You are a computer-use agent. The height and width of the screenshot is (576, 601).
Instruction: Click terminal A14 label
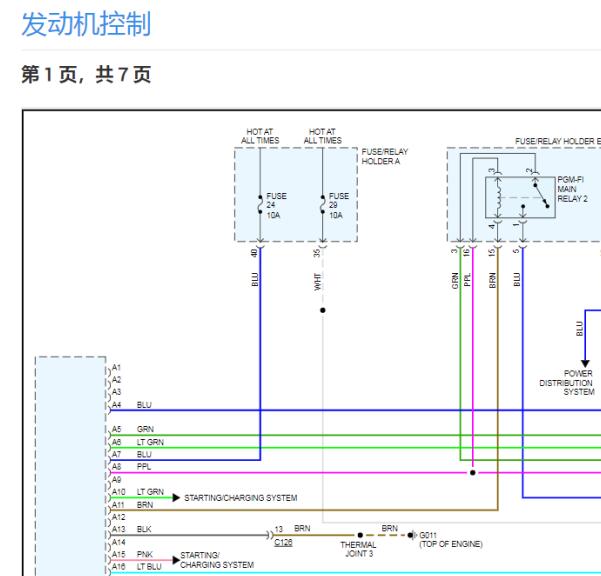pyautogui.click(x=118, y=542)
